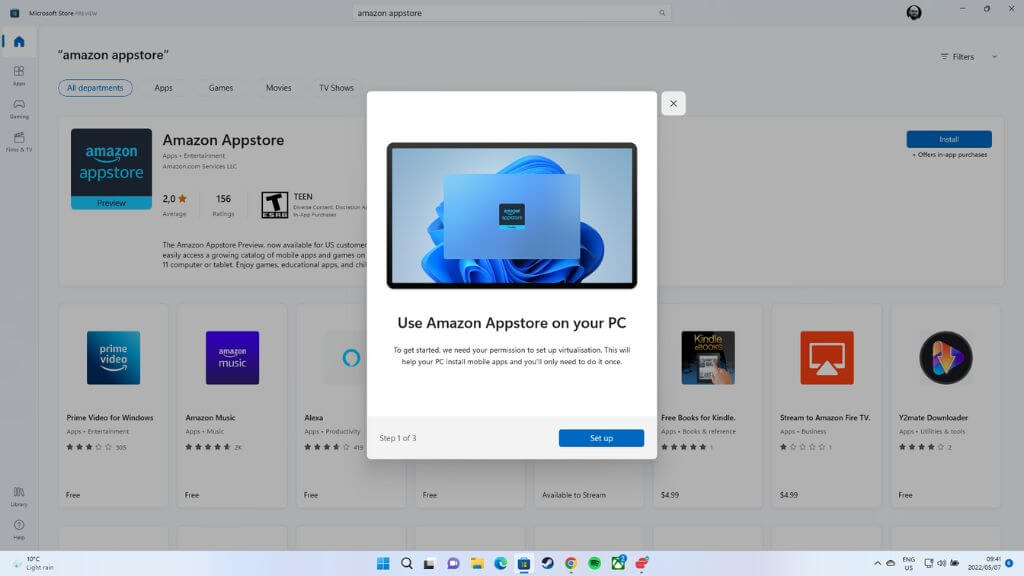Open the Apps section in the sidebar

point(19,75)
